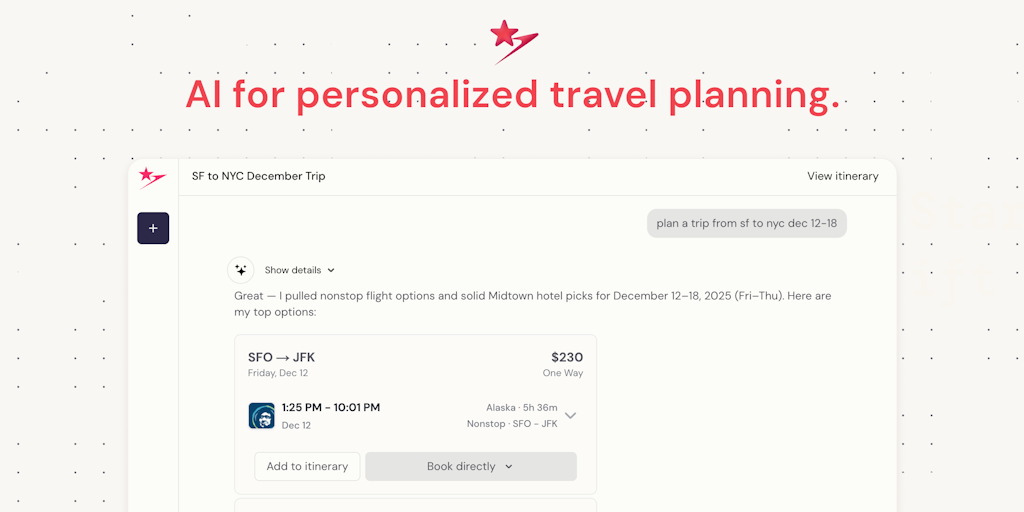Start a new trip with the plus button
The image size is (1024, 512).
tap(153, 228)
